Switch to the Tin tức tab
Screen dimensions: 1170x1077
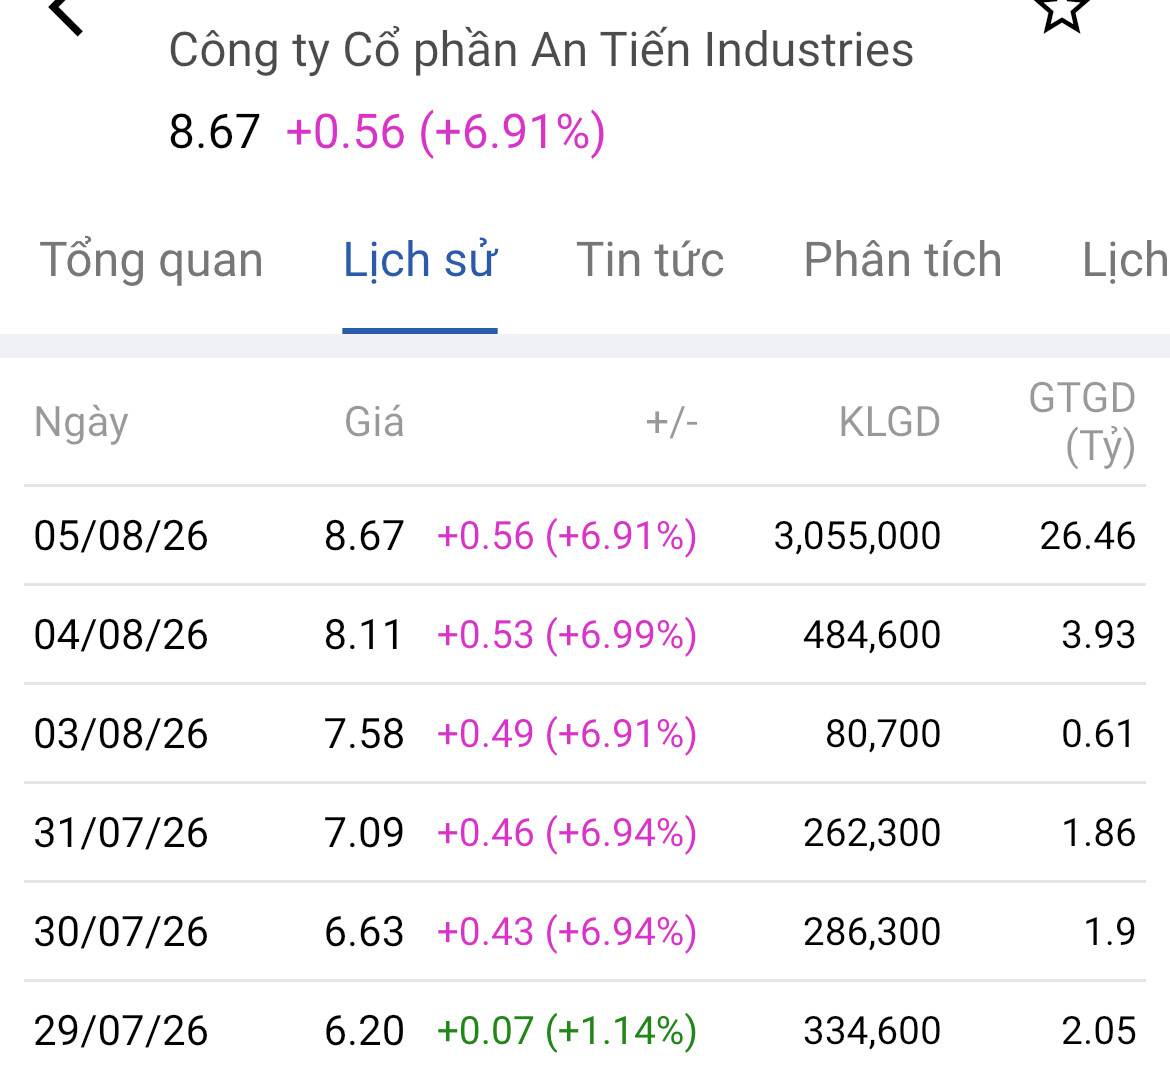click(x=650, y=260)
